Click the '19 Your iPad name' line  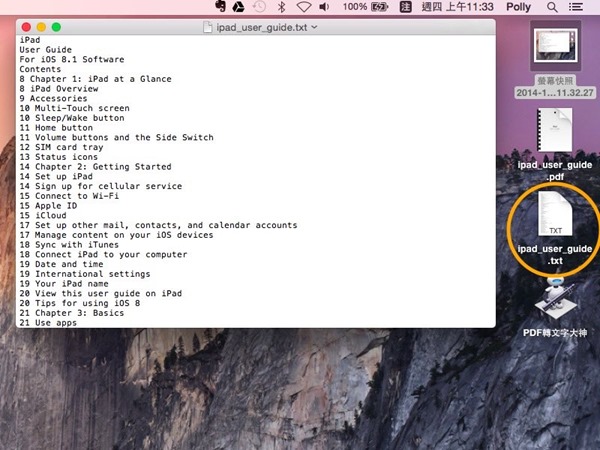(x=64, y=284)
